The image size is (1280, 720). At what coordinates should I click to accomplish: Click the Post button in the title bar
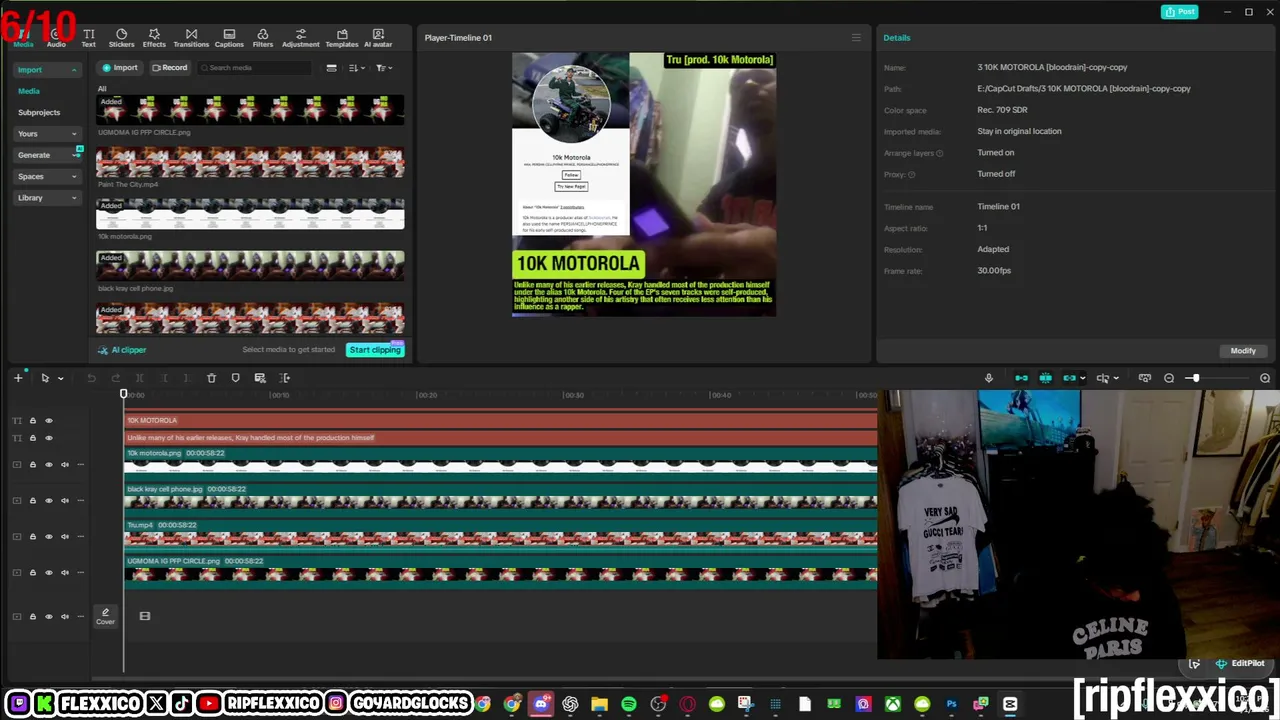pyautogui.click(x=1180, y=12)
